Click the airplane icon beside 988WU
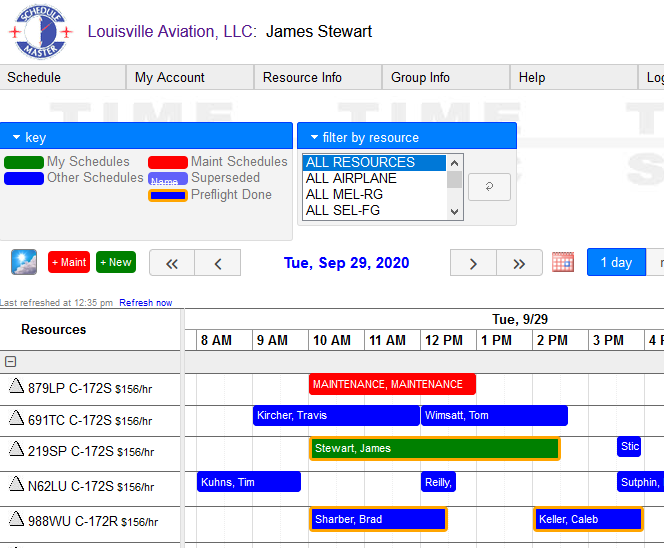The image size is (664, 548). pos(17,518)
